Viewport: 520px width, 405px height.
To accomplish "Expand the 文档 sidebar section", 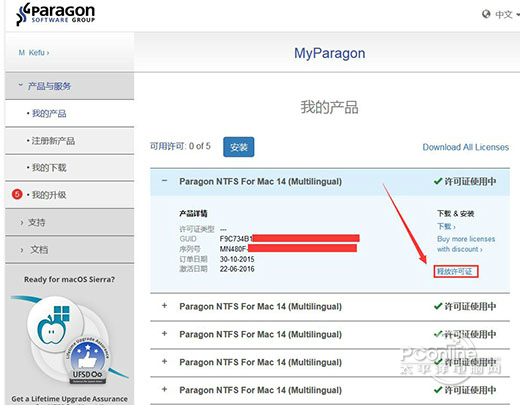I will [x=70, y=250].
